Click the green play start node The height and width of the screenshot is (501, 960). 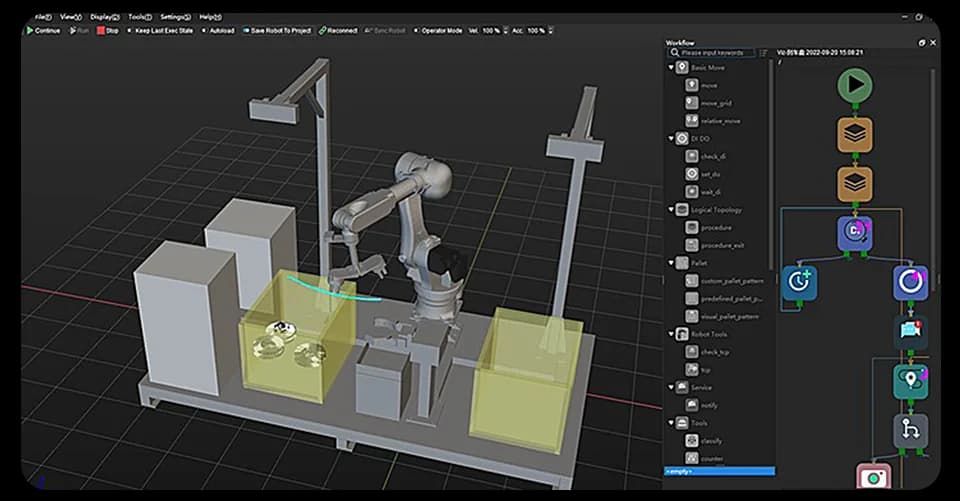point(855,85)
